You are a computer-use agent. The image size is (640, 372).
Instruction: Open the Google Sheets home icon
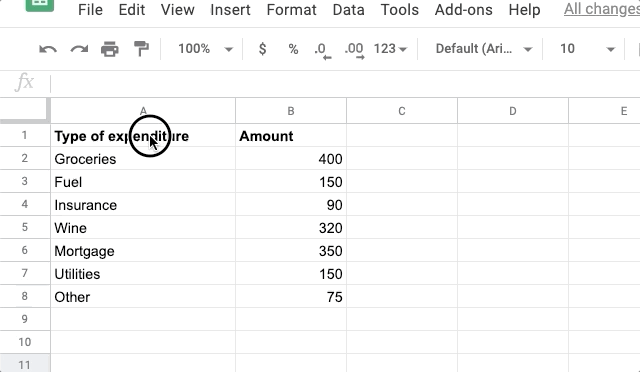coord(40,4)
